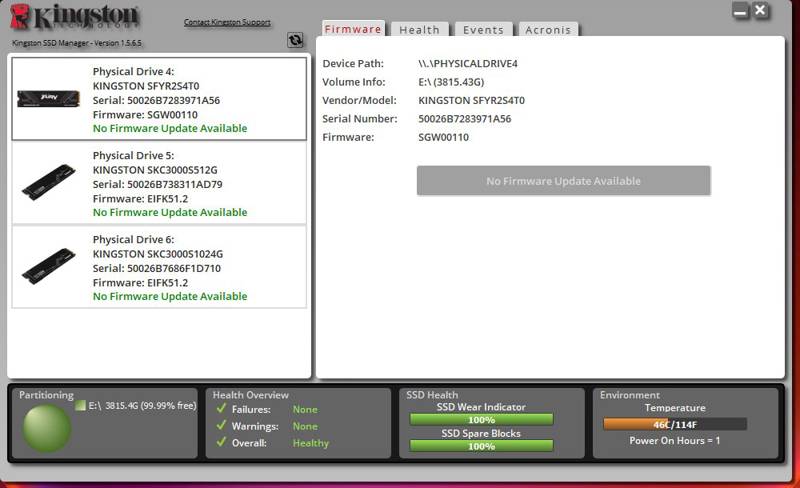Click the Warnings green checkmark
The image size is (800, 488).
click(x=221, y=425)
